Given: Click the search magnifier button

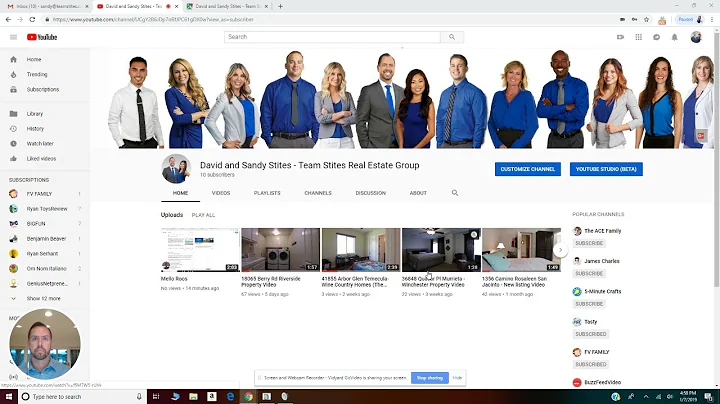Looking at the screenshot, I should pos(452,37).
